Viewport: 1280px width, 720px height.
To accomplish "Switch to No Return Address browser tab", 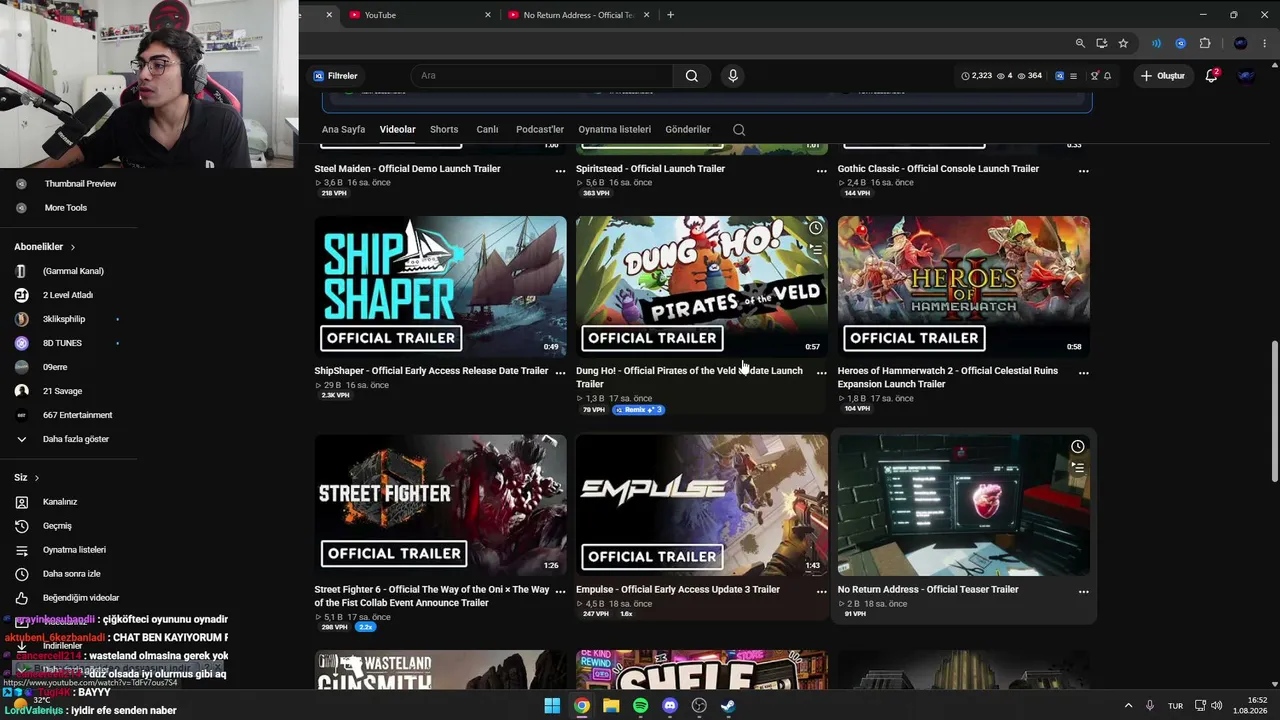I will click(578, 15).
